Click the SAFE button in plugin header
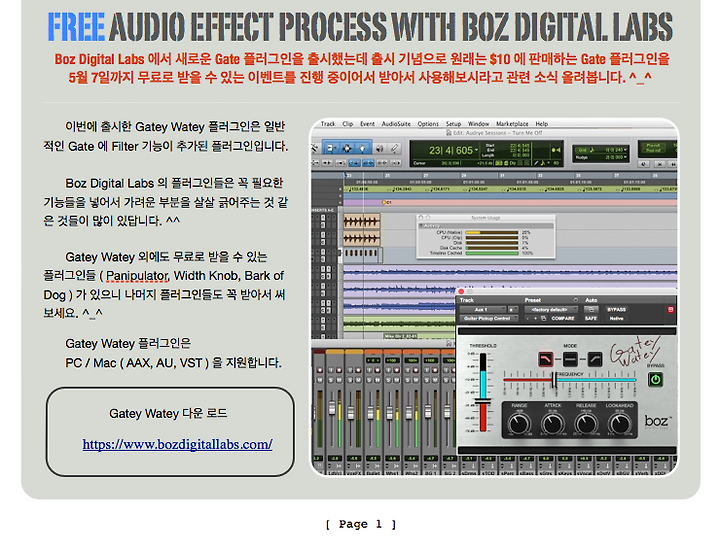The width and height of the screenshot is (720, 547). (x=591, y=318)
